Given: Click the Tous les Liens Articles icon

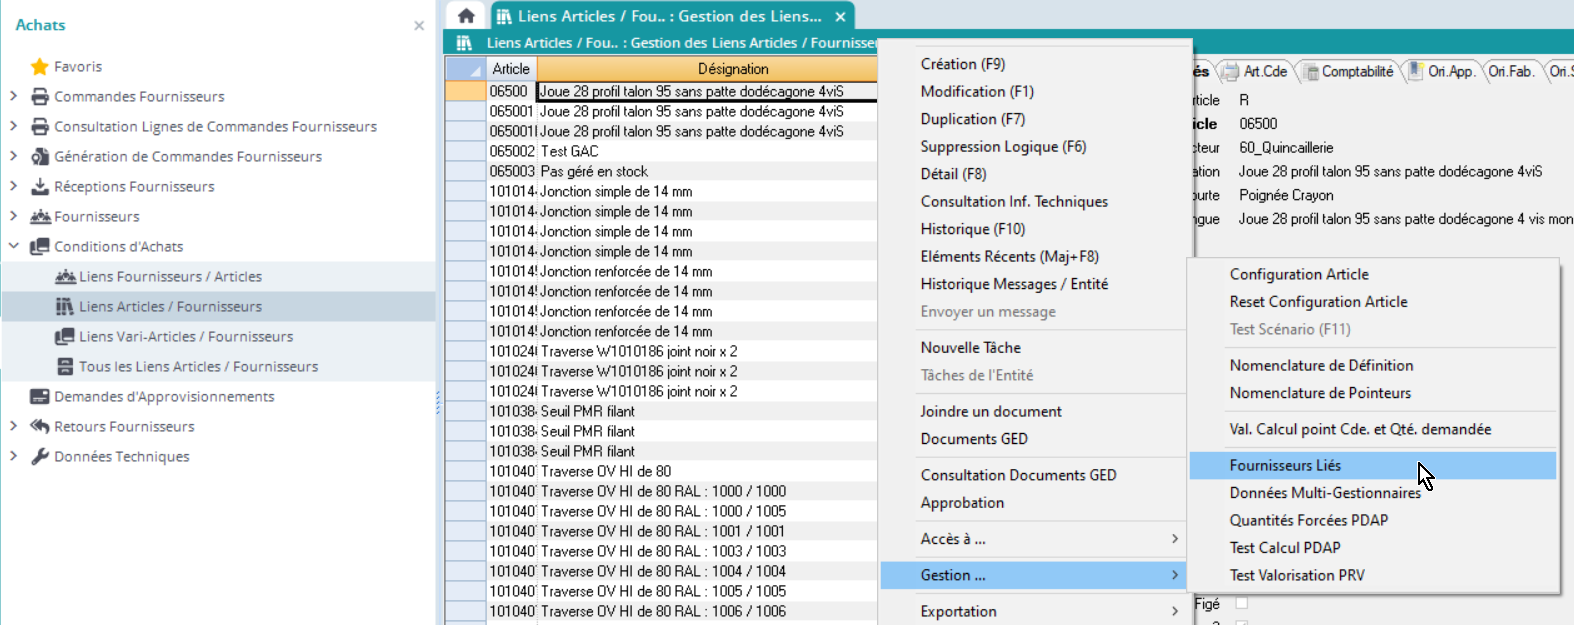Looking at the screenshot, I should [65, 367].
